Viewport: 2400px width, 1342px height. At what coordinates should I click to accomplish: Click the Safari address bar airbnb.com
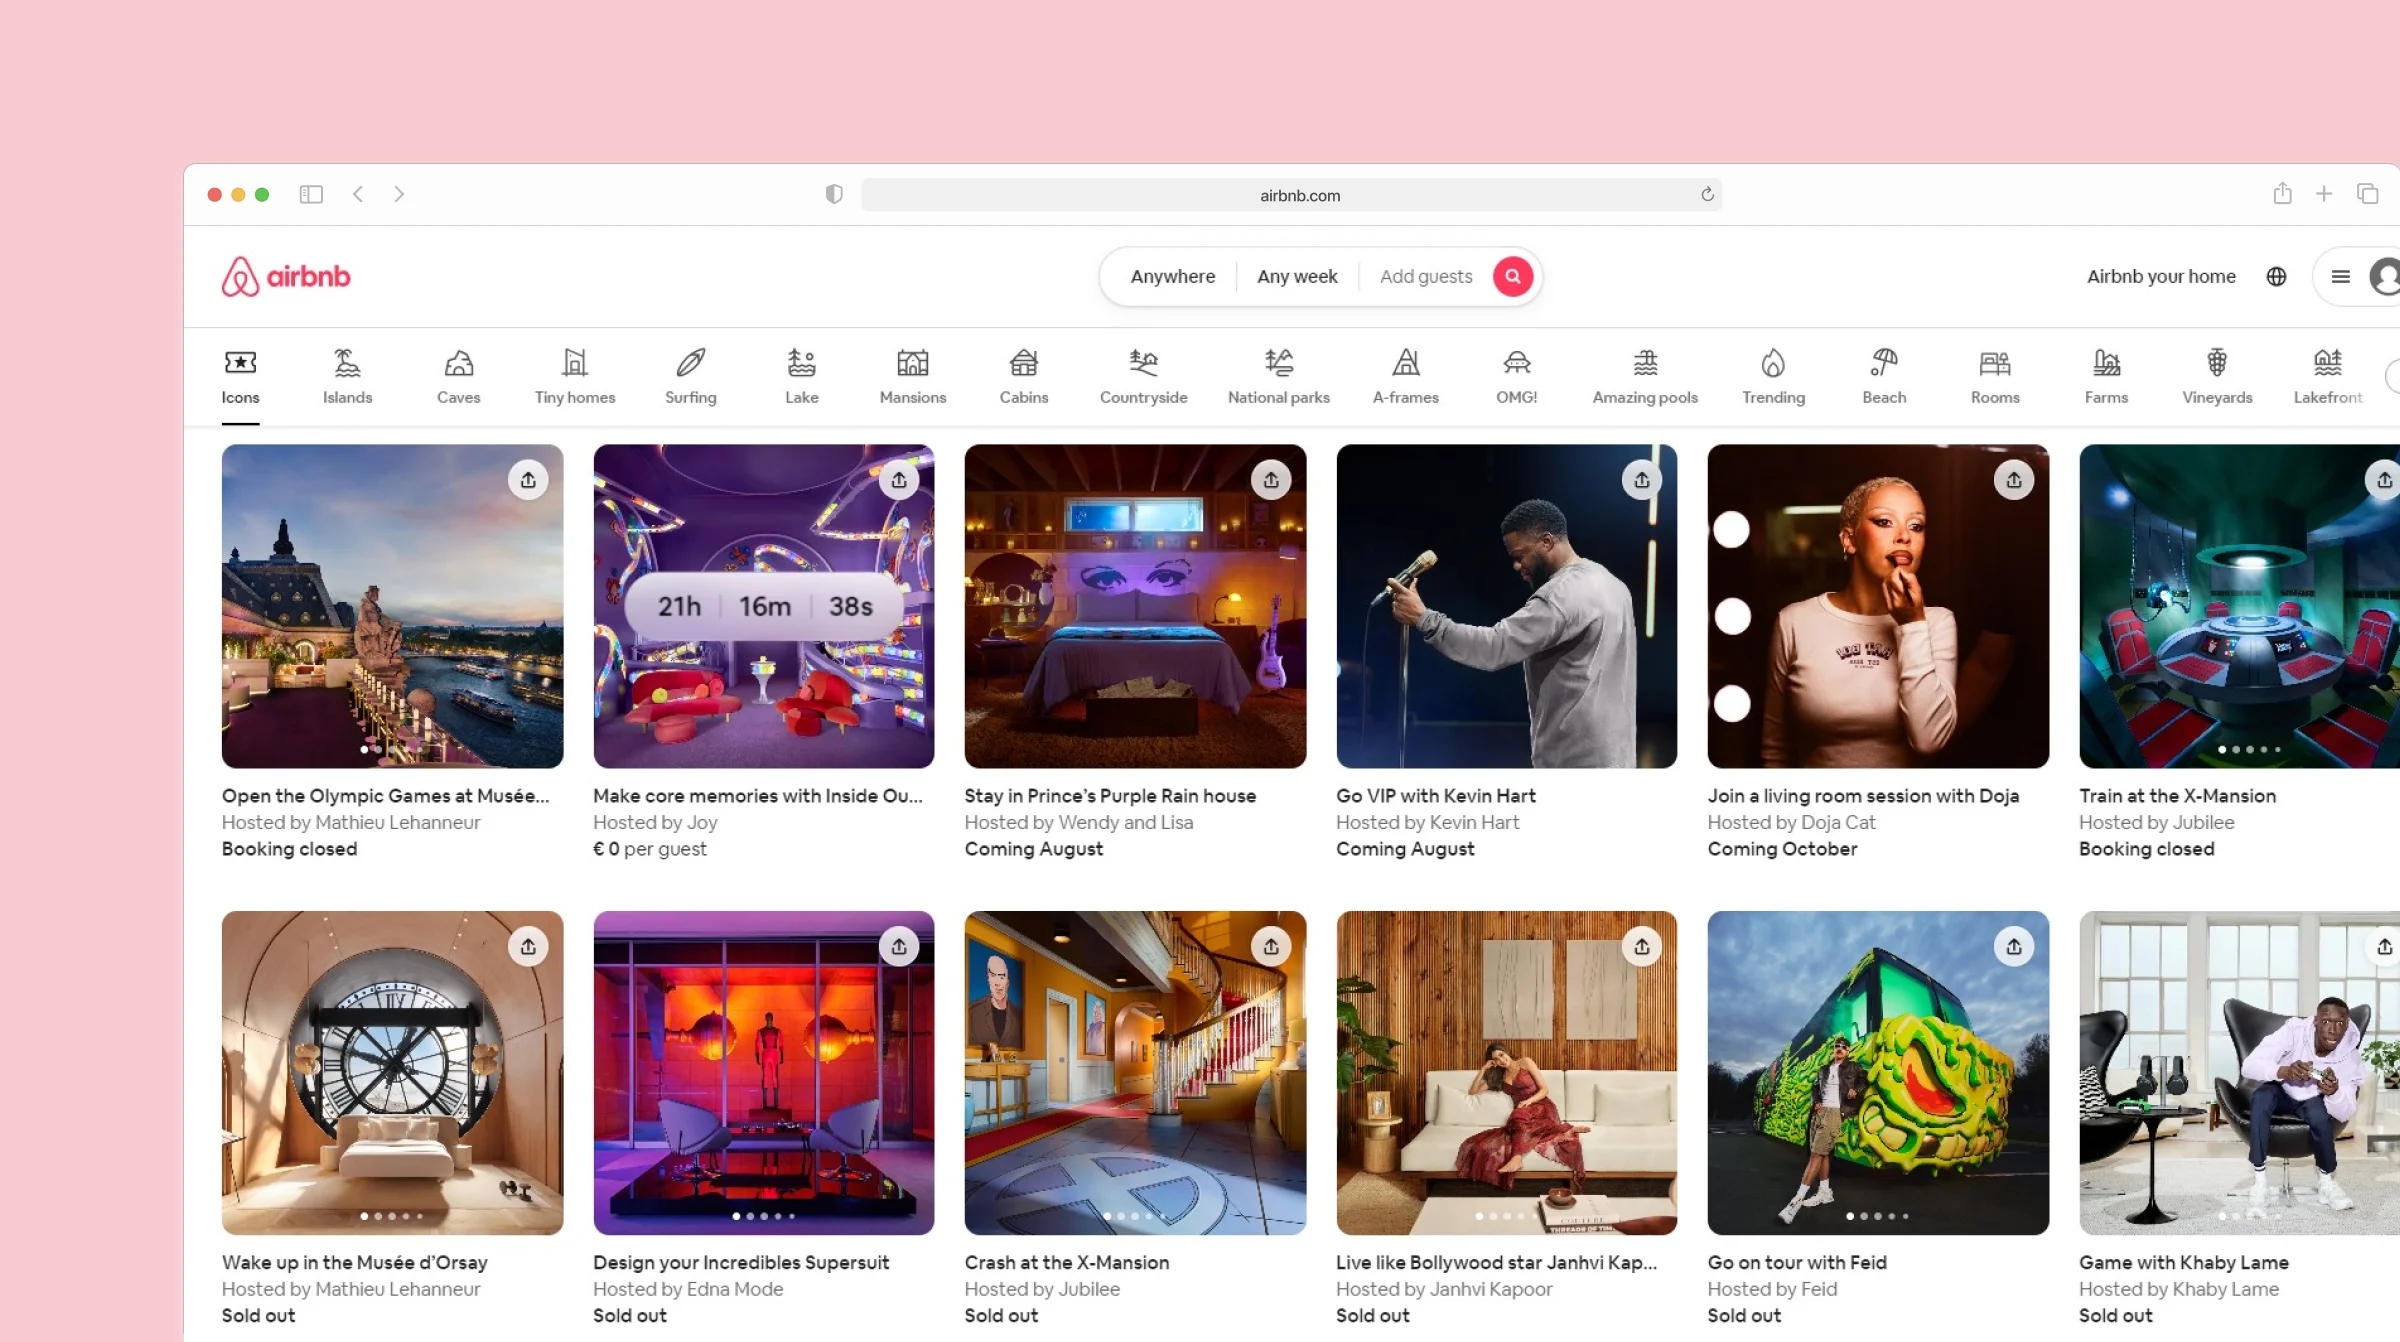coord(1291,195)
